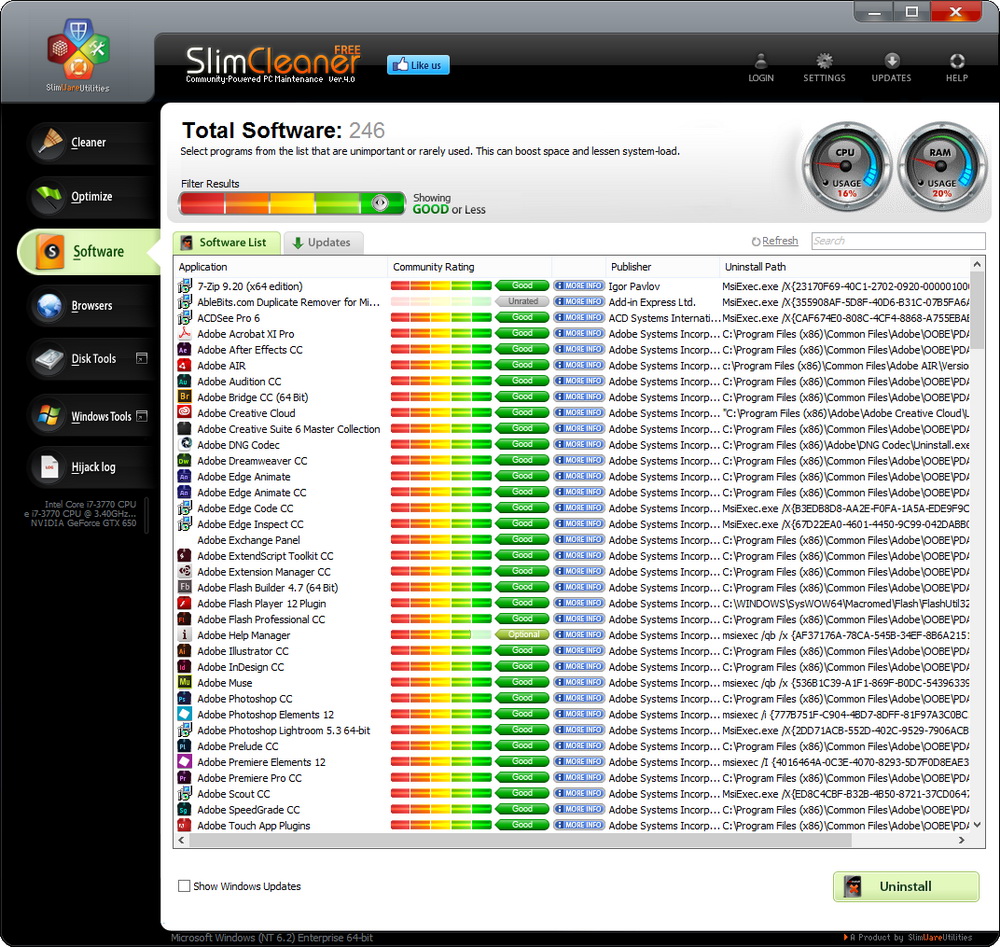Click the Adobe Audition CC icon

(x=184, y=381)
